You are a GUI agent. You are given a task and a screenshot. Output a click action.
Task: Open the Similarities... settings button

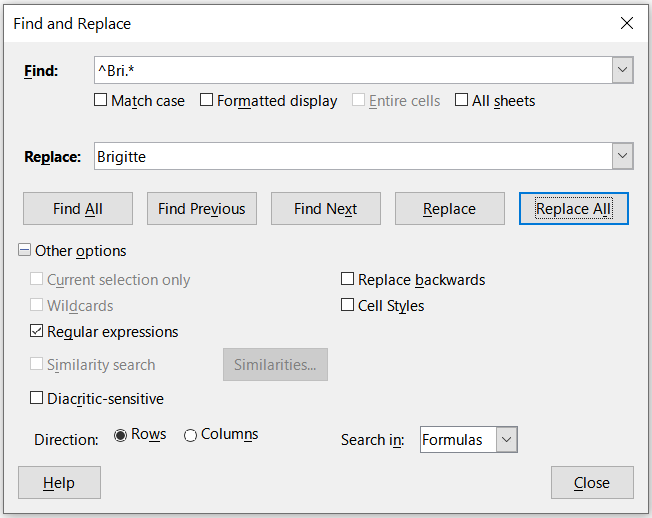pyautogui.click(x=275, y=365)
